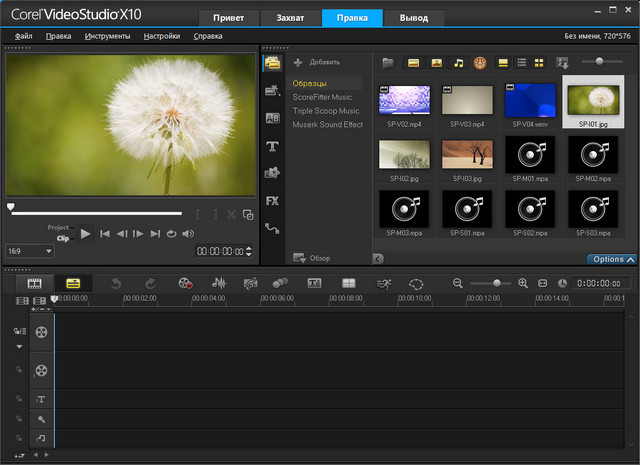Image resolution: width=640 pixels, height=465 pixels.
Task: Collapse the library folder panel with arrow
Action: click(x=378, y=258)
